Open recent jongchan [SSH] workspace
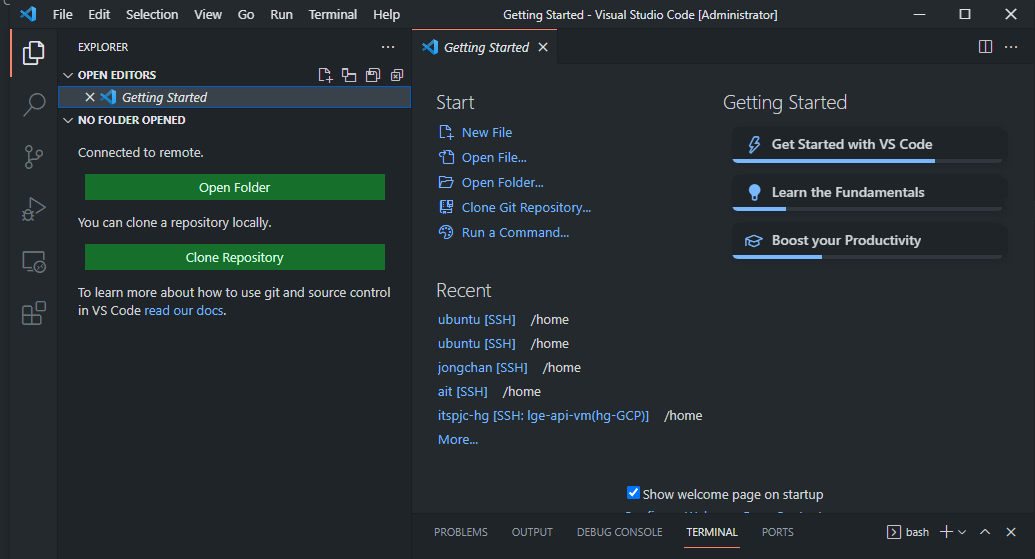Image resolution: width=1035 pixels, height=559 pixels. [483, 368]
